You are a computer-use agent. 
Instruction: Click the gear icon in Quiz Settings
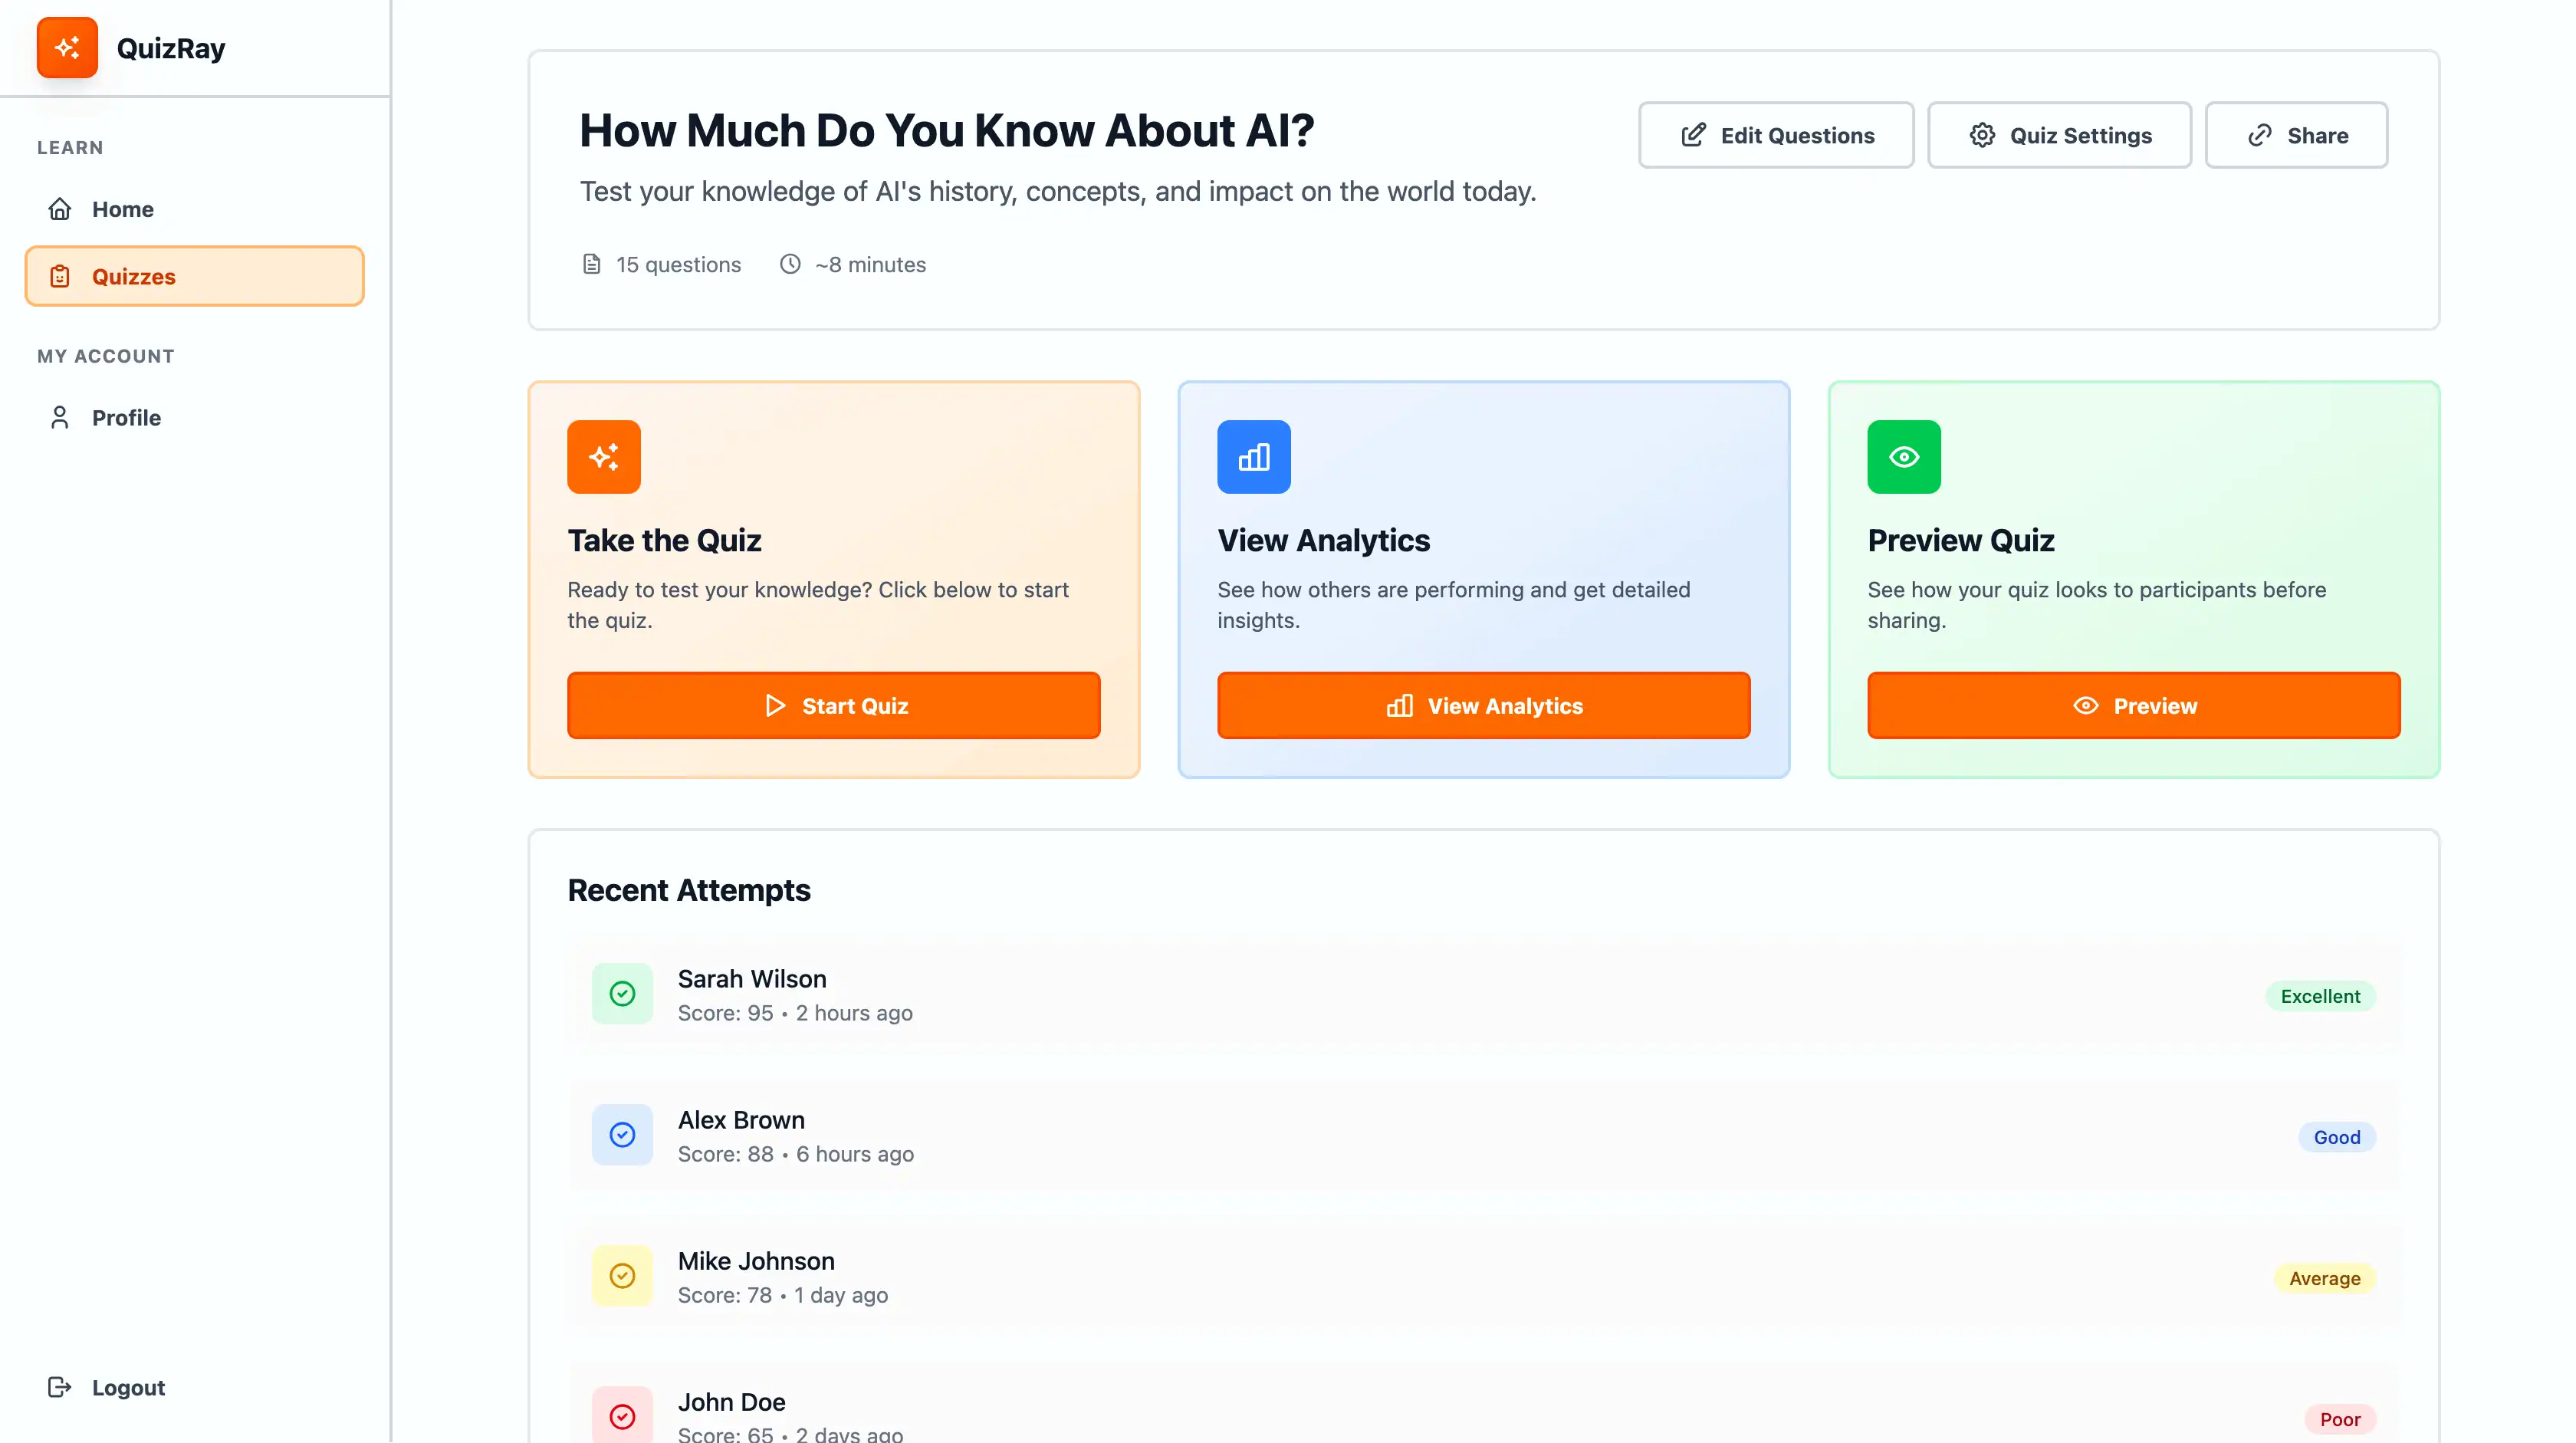1982,135
